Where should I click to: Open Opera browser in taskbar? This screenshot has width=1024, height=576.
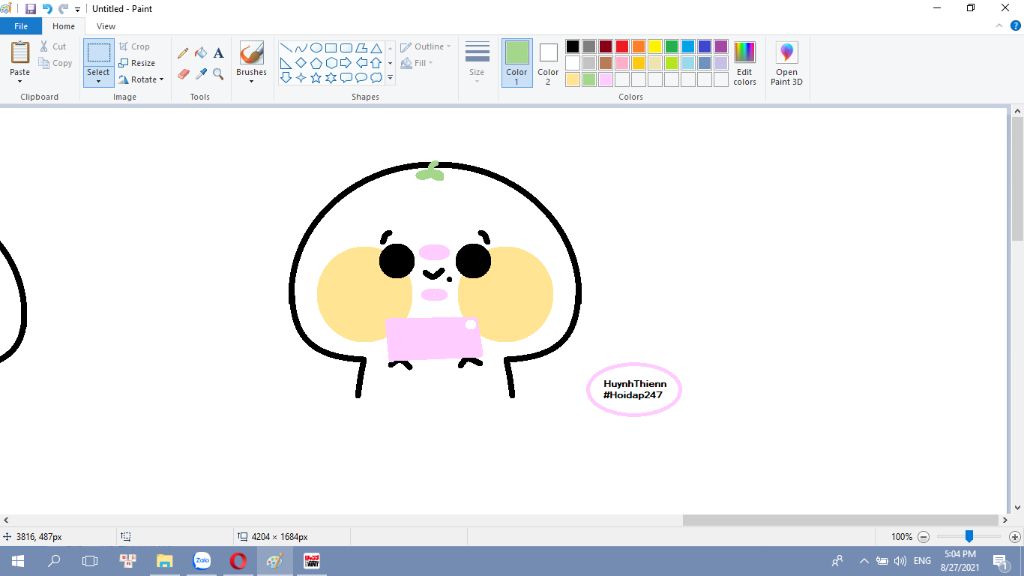tap(238, 561)
